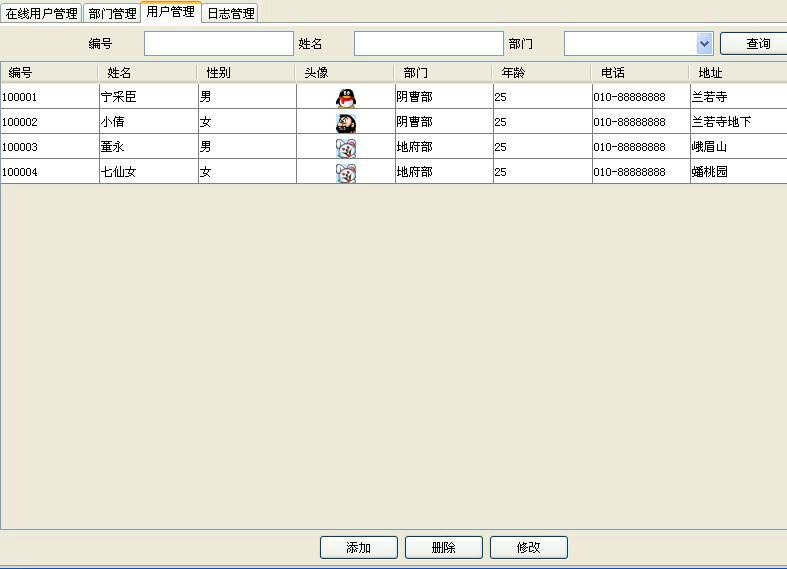The image size is (787, 569).
Task: Sort by 年龄 column header
Action: 541,73
